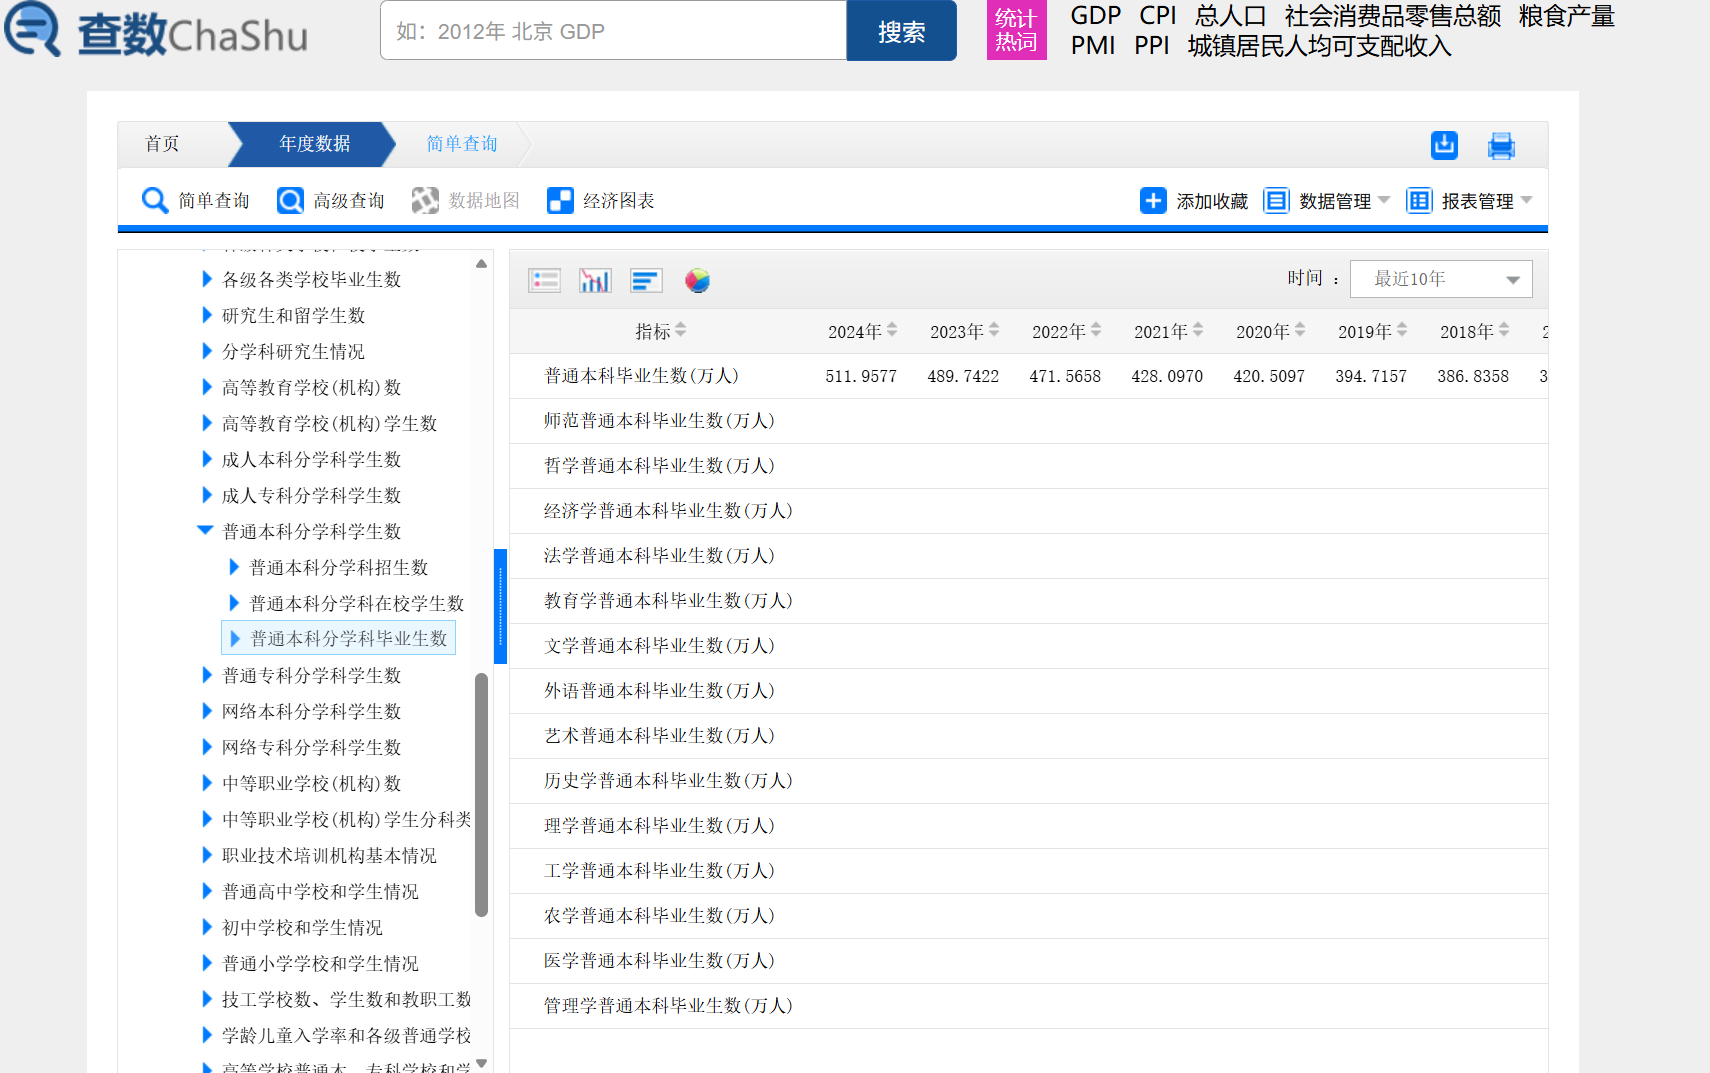The width and height of the screenshot is (1710, 1073).
Task: Click the GDP hot keyword link
Action: click(1095, 16)
